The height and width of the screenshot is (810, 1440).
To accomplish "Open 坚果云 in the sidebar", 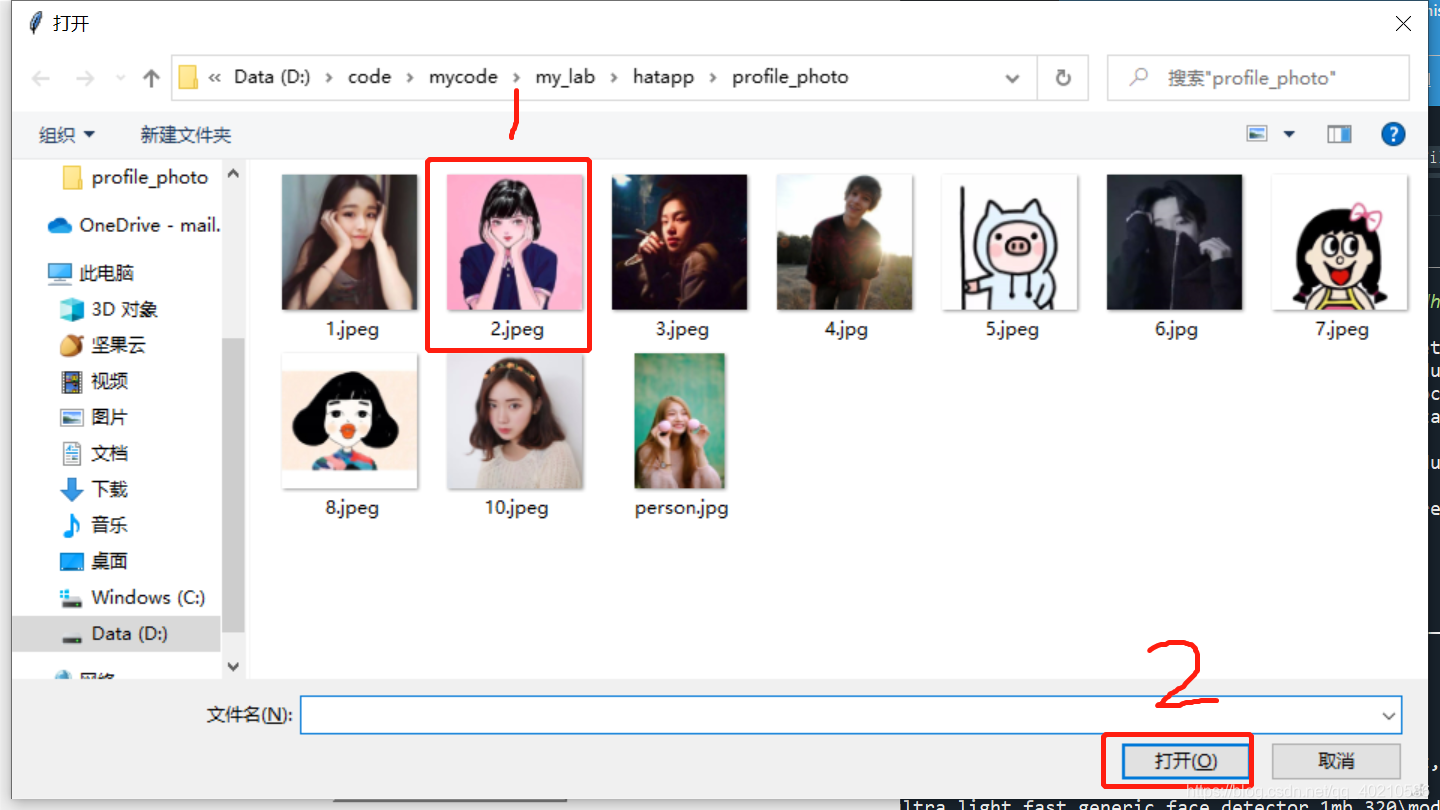I will [x=103, y=345].
